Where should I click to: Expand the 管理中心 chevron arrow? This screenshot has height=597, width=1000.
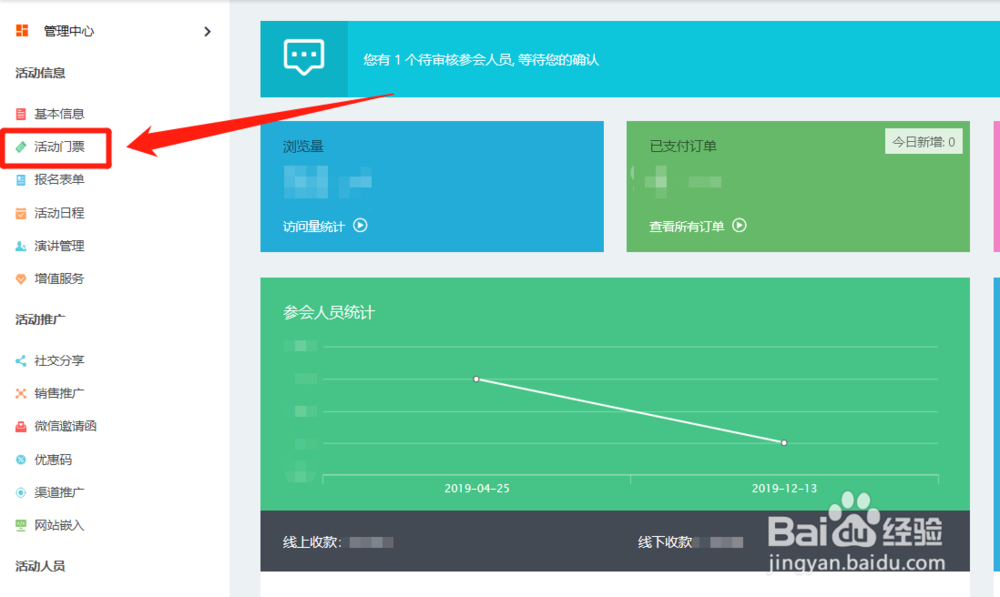click(x=207, y=31)
